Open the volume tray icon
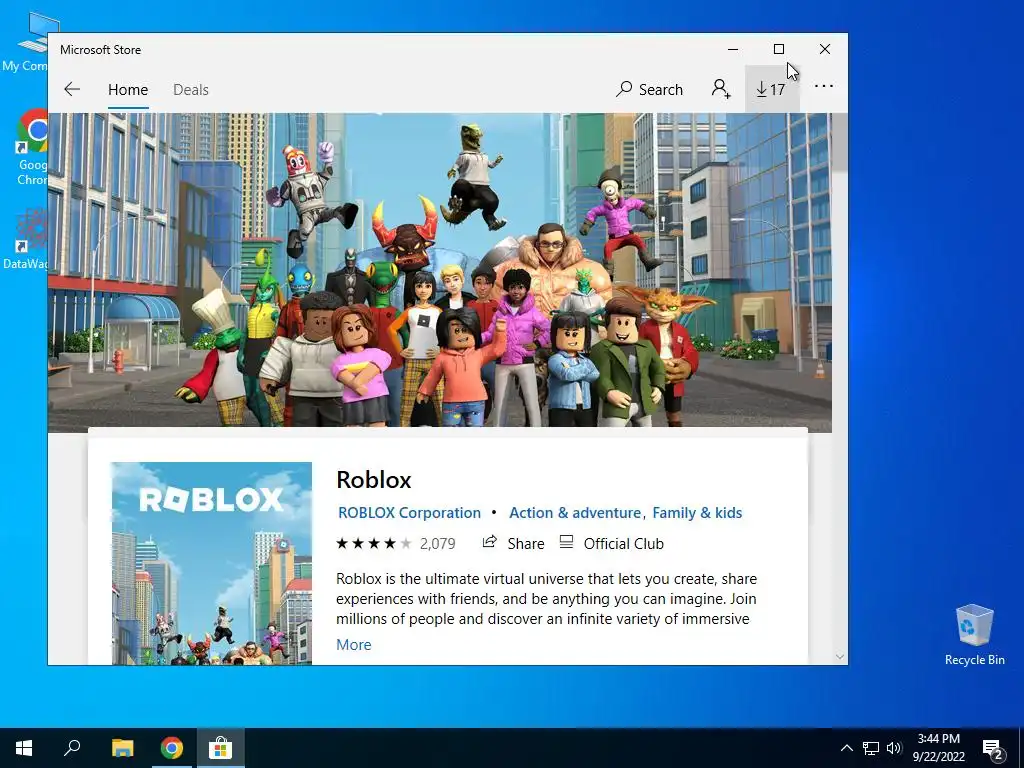 point(894,748)
